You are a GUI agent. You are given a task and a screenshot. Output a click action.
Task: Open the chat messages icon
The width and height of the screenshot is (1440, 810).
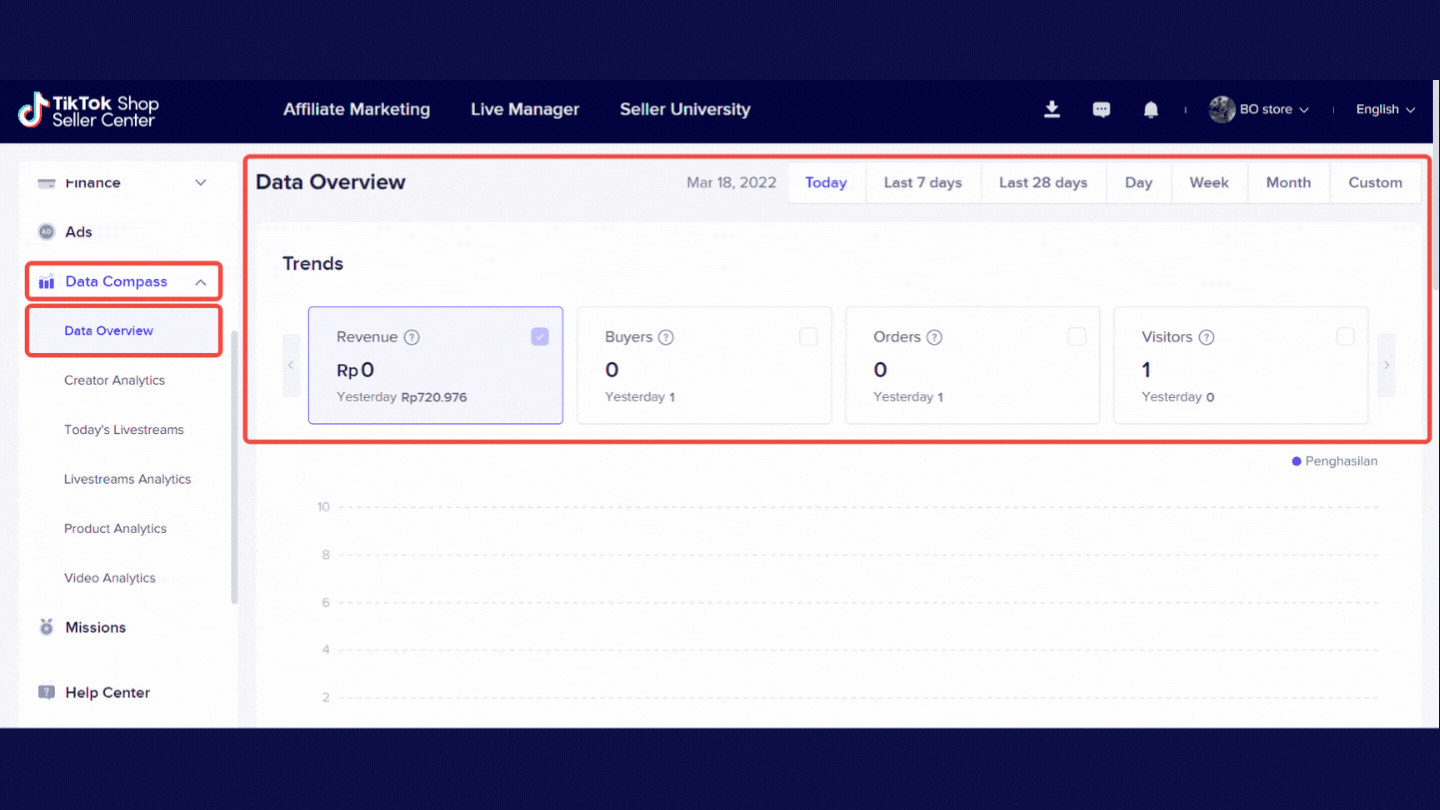pos(1101,110)
